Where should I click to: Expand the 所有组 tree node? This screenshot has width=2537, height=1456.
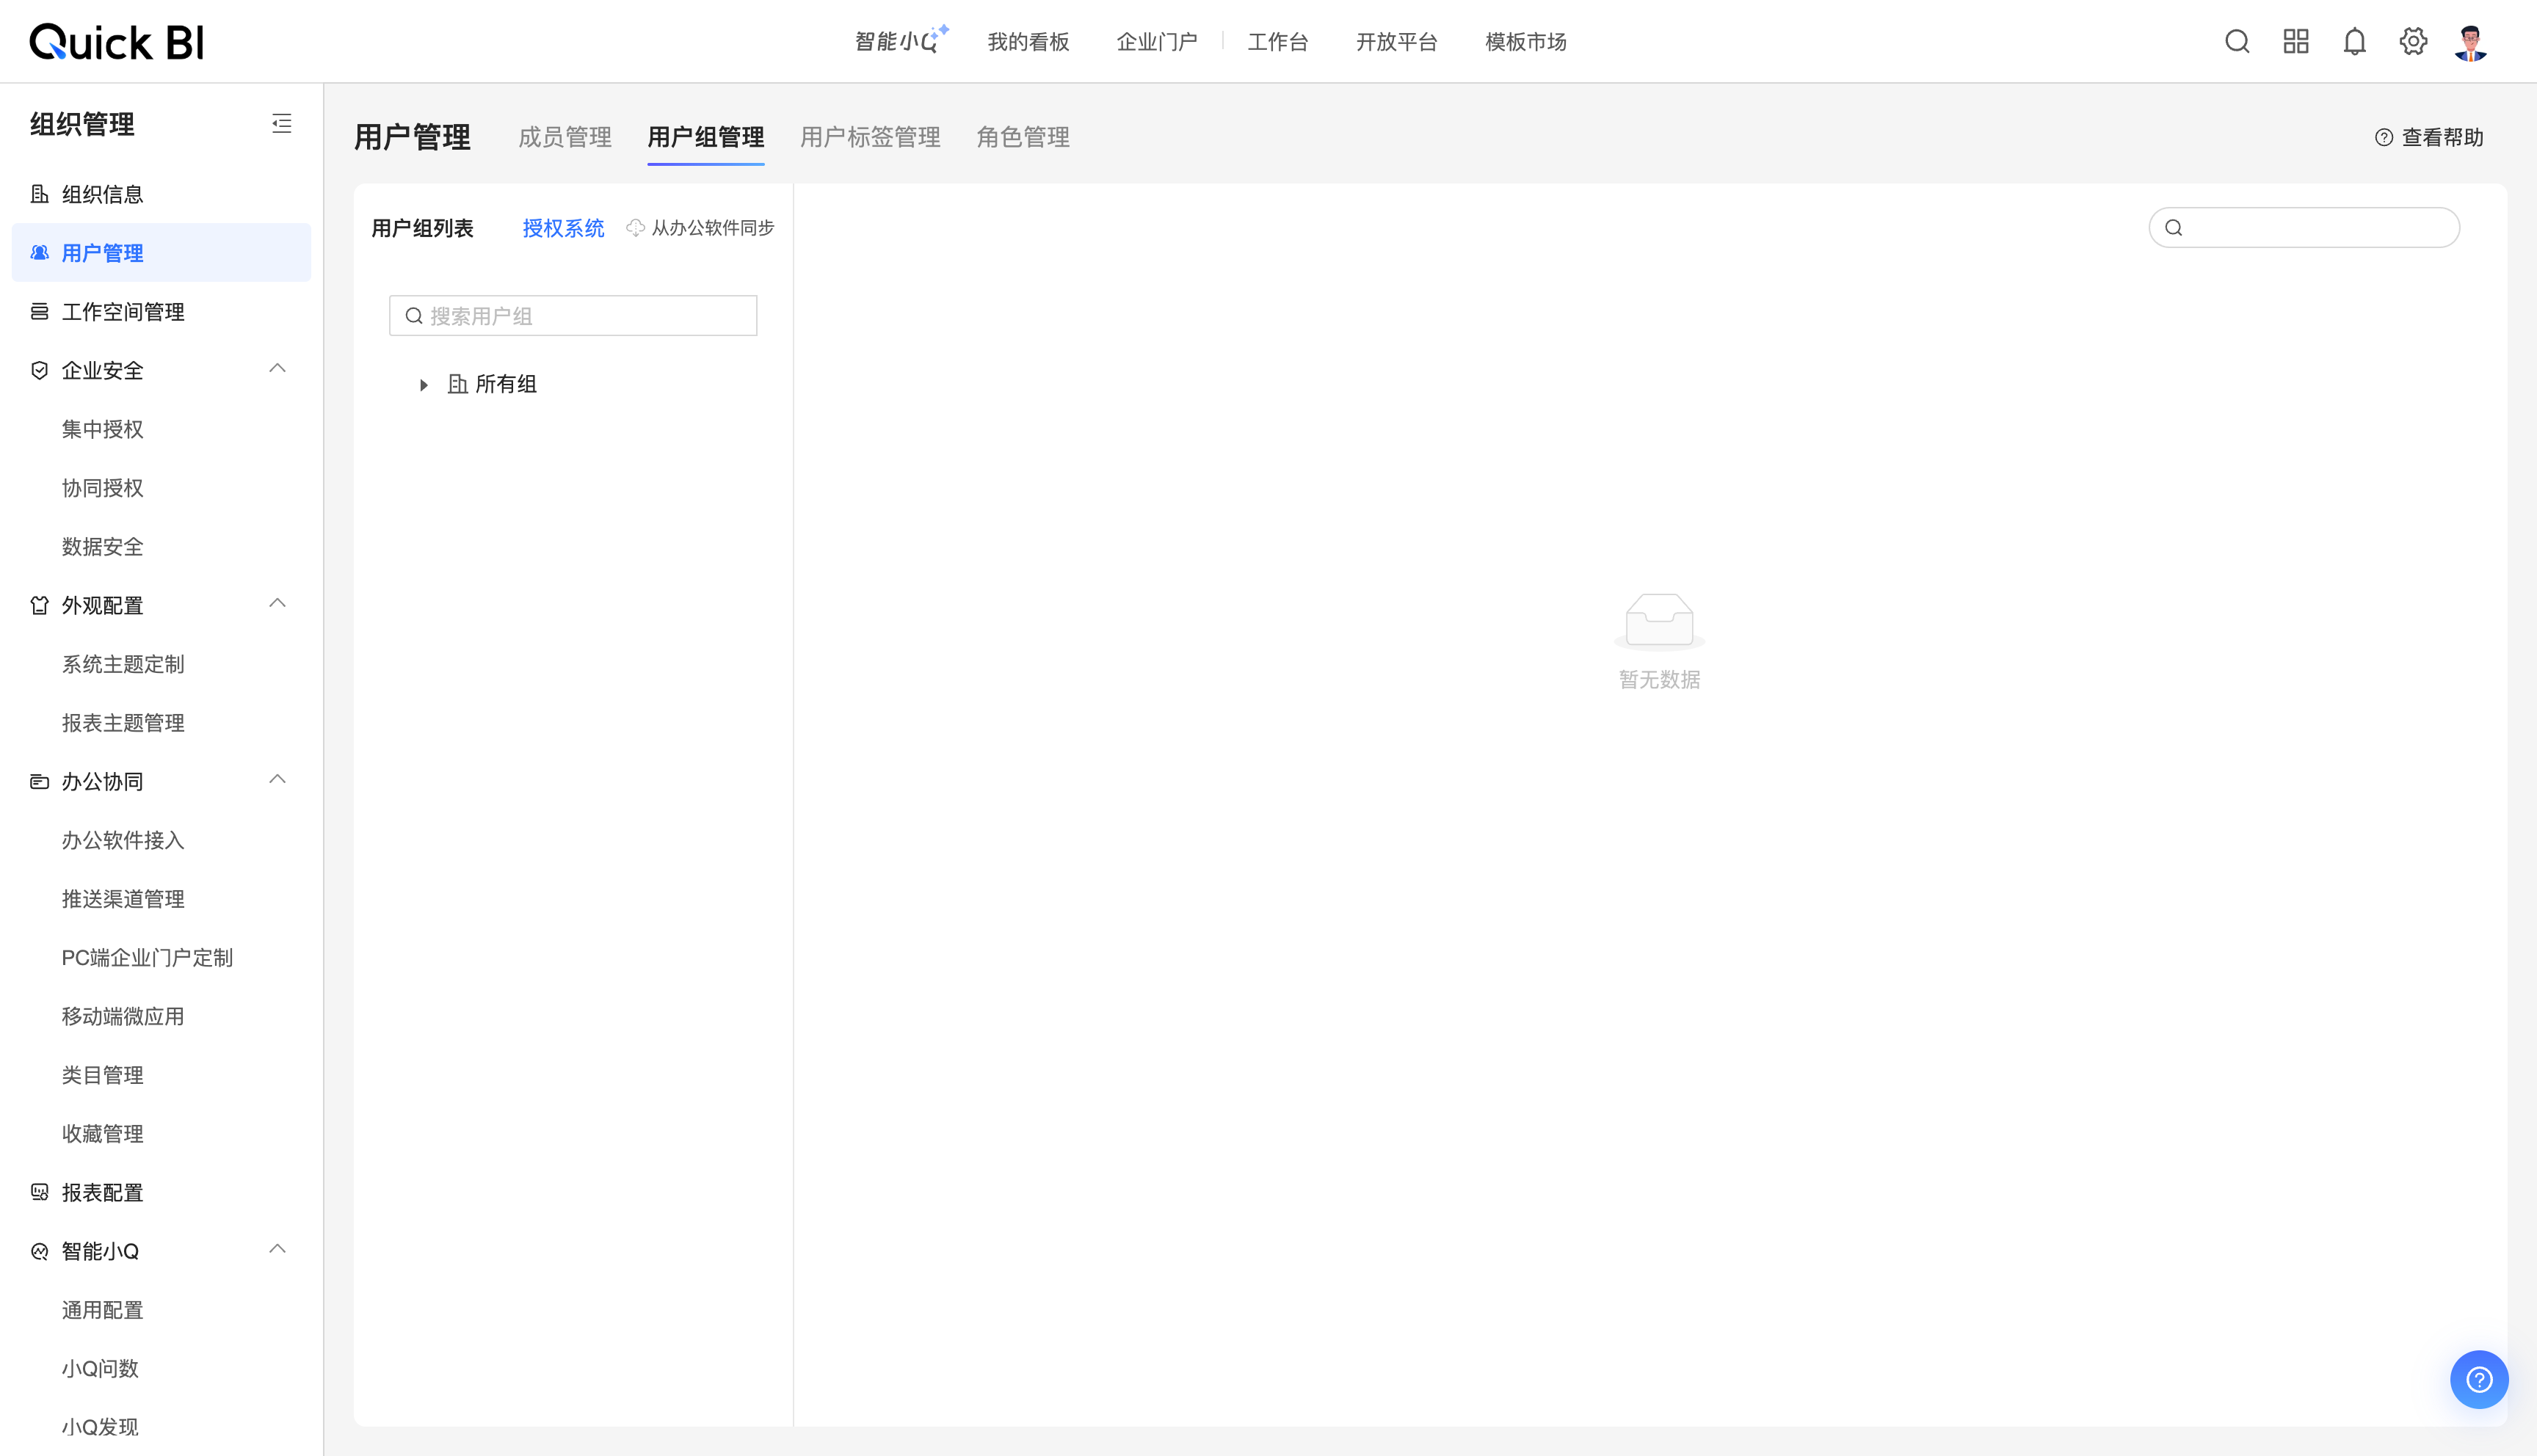424,385
